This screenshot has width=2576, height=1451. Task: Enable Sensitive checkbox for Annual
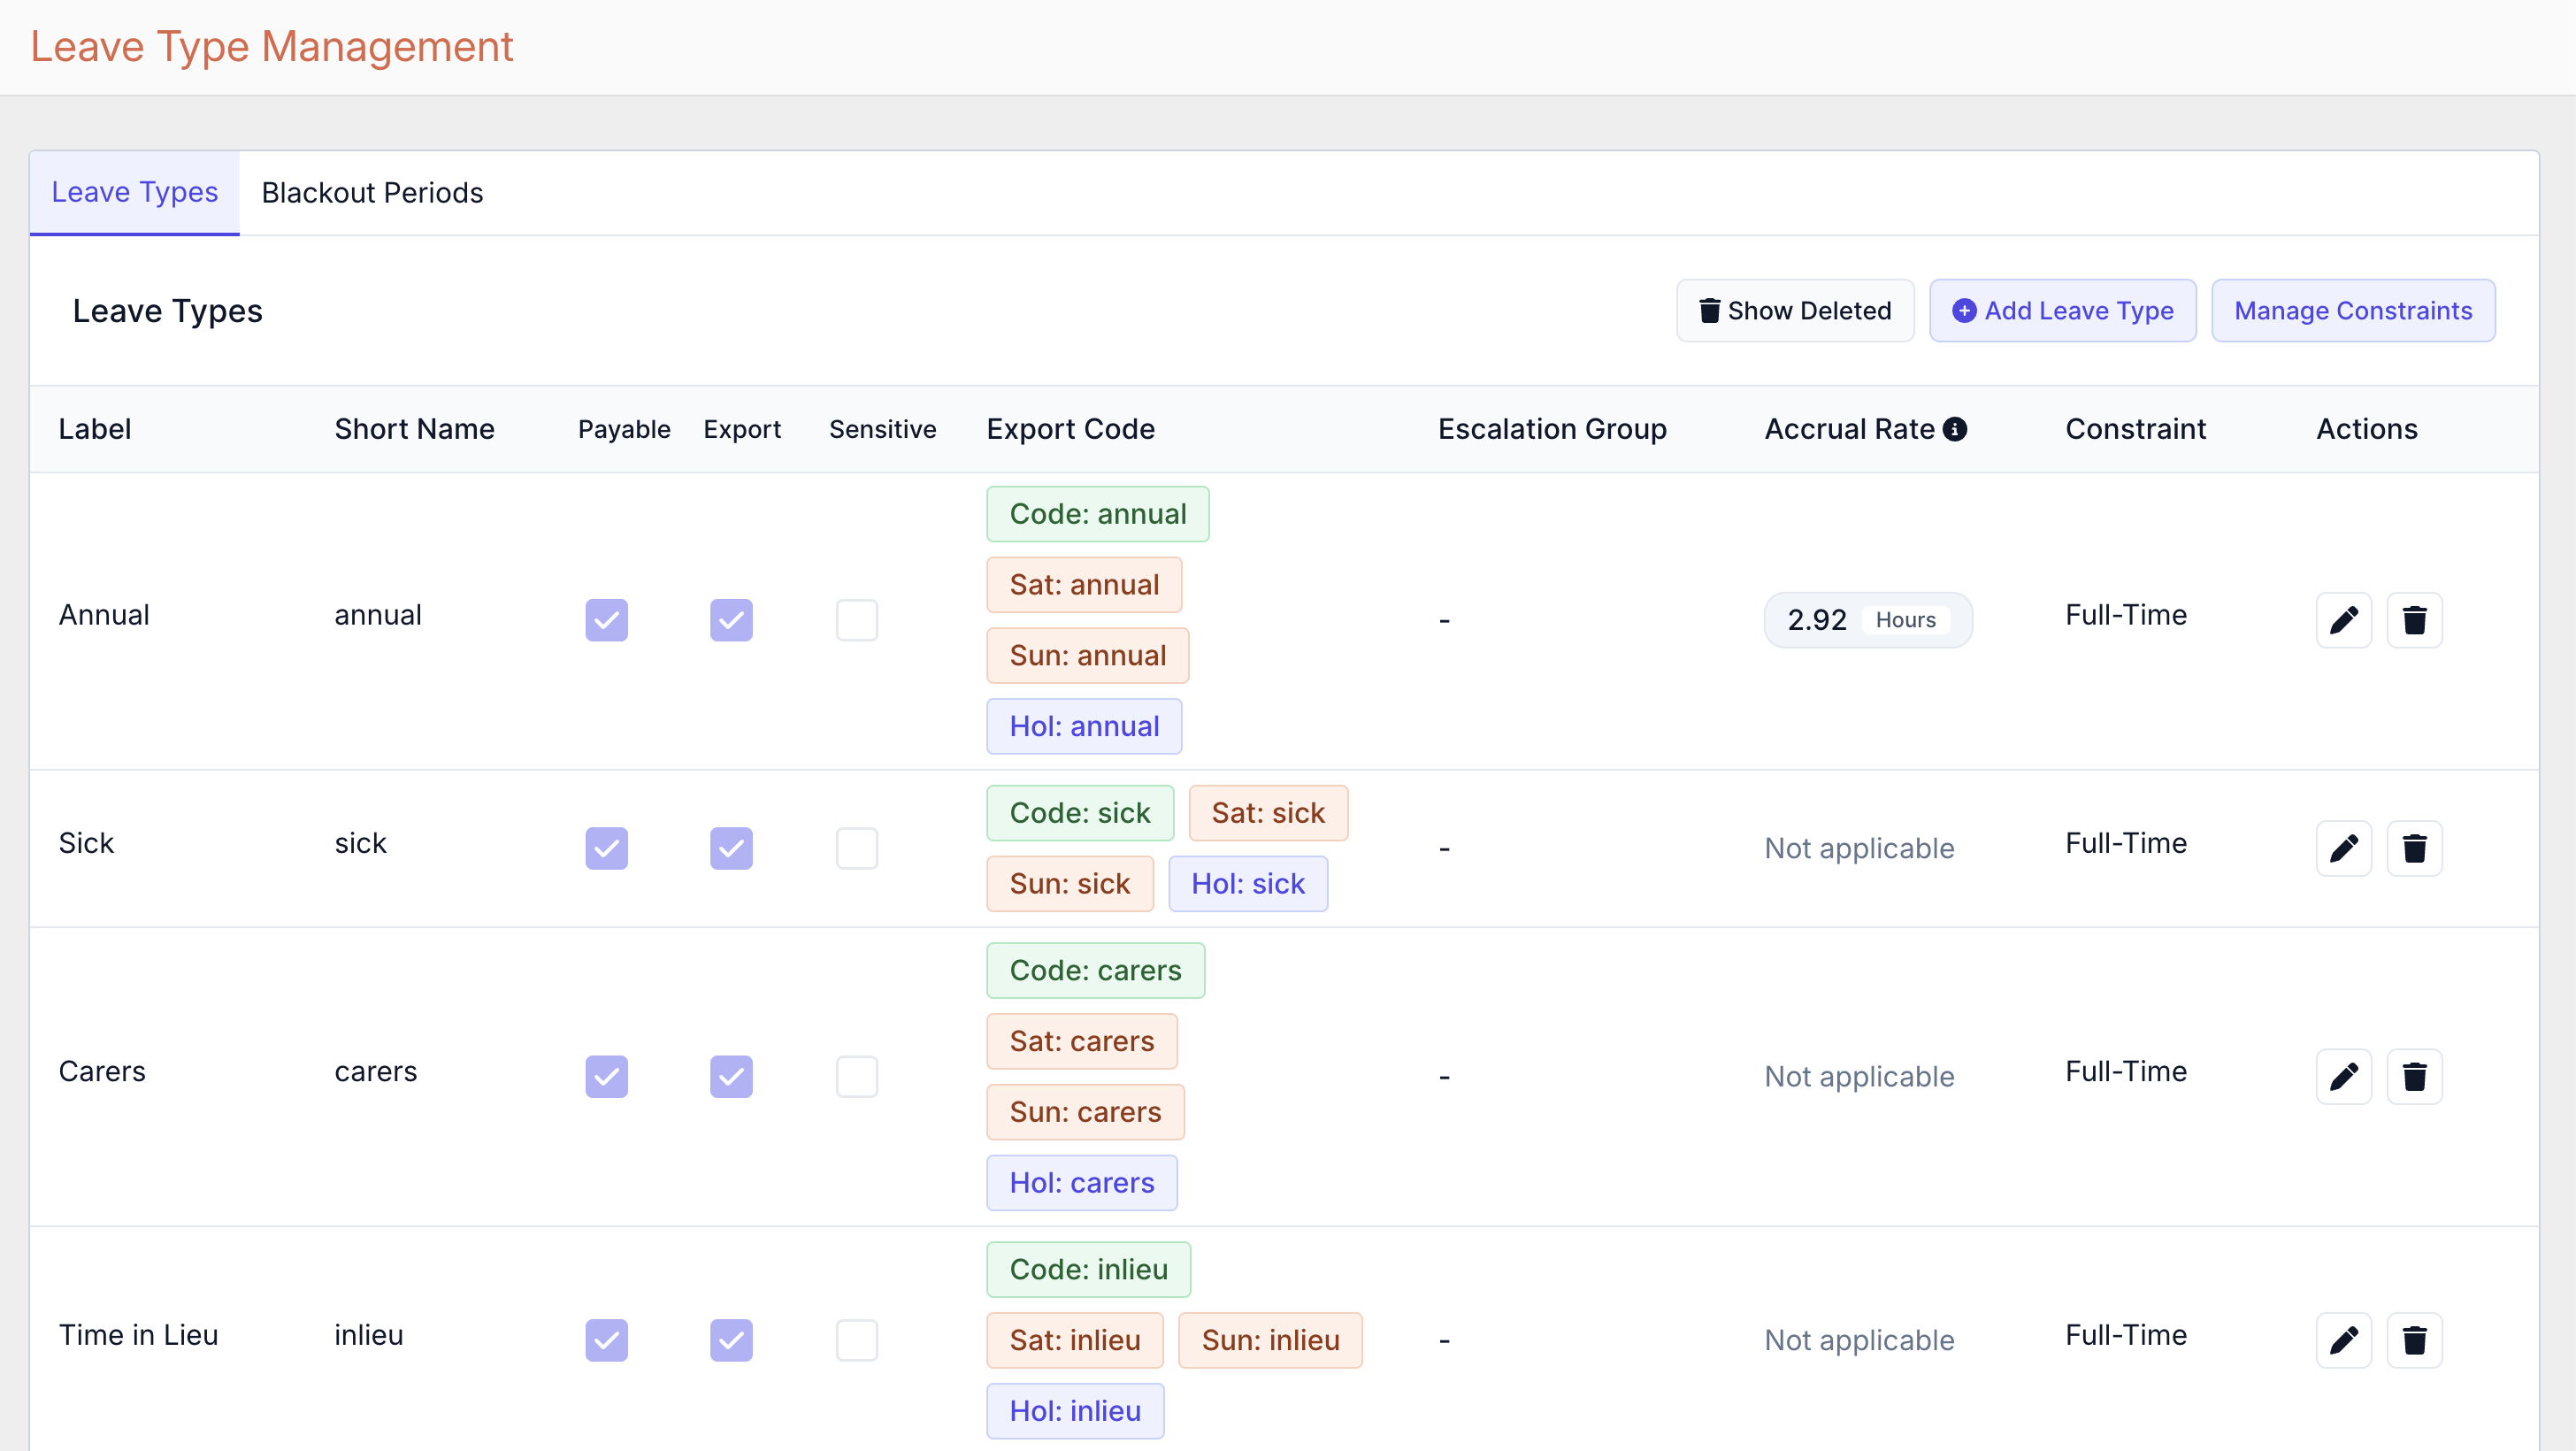pyautogui.click(x=857, y=620)
